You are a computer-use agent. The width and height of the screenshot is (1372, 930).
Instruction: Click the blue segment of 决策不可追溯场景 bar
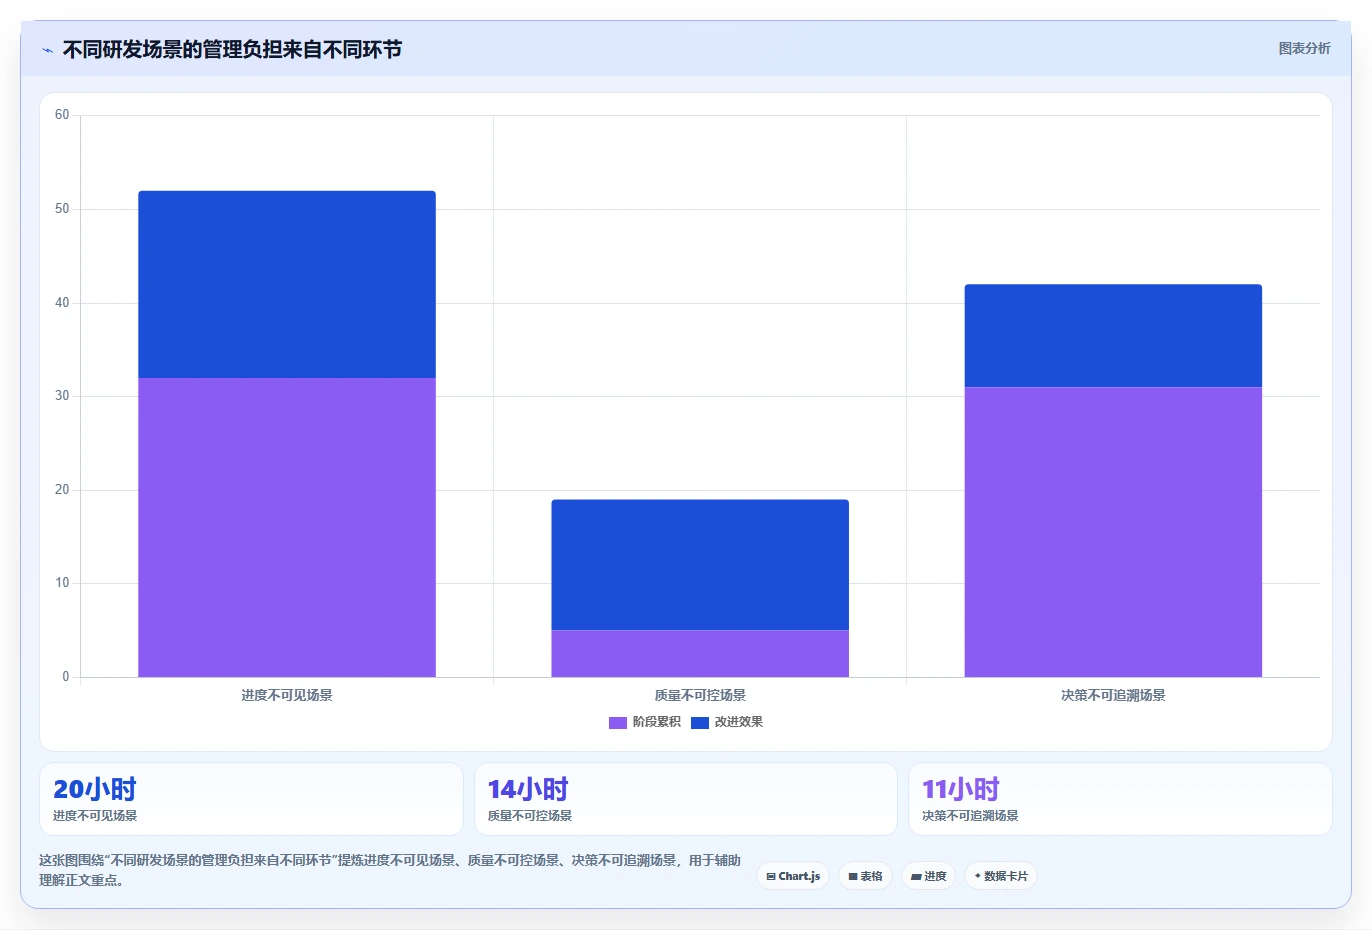click(1113, 336)
